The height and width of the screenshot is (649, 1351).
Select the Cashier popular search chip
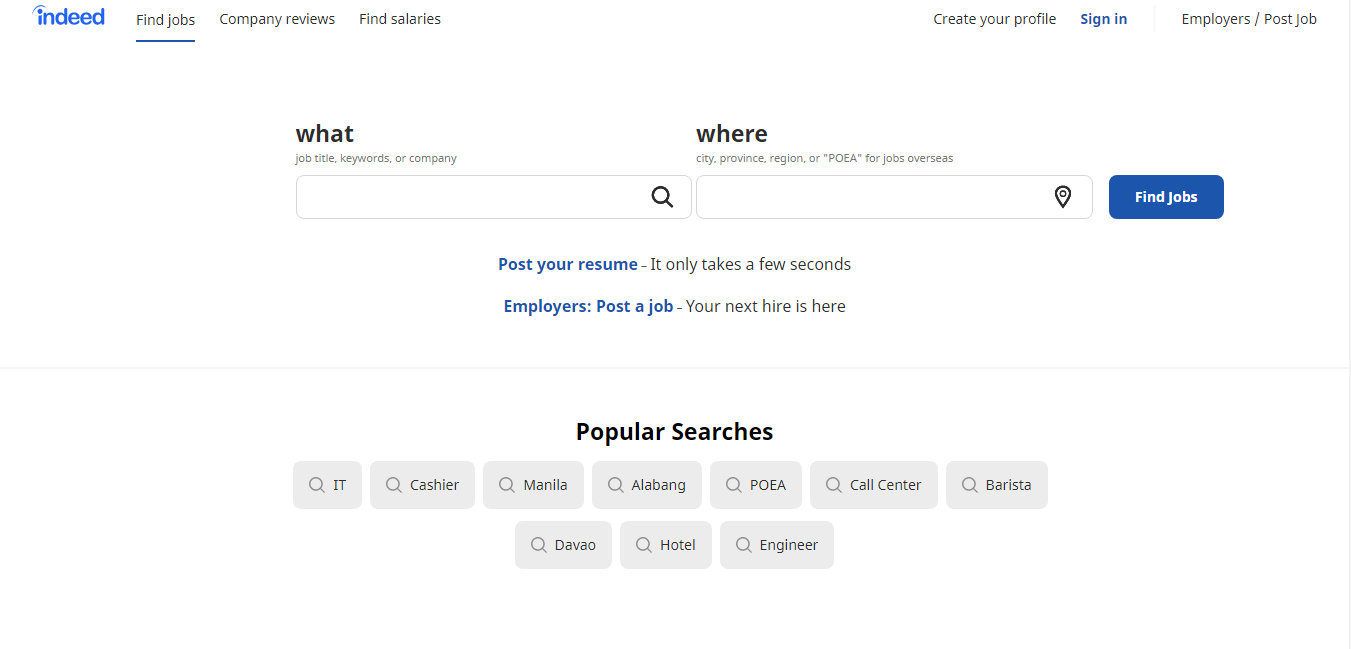pos(422,485)
